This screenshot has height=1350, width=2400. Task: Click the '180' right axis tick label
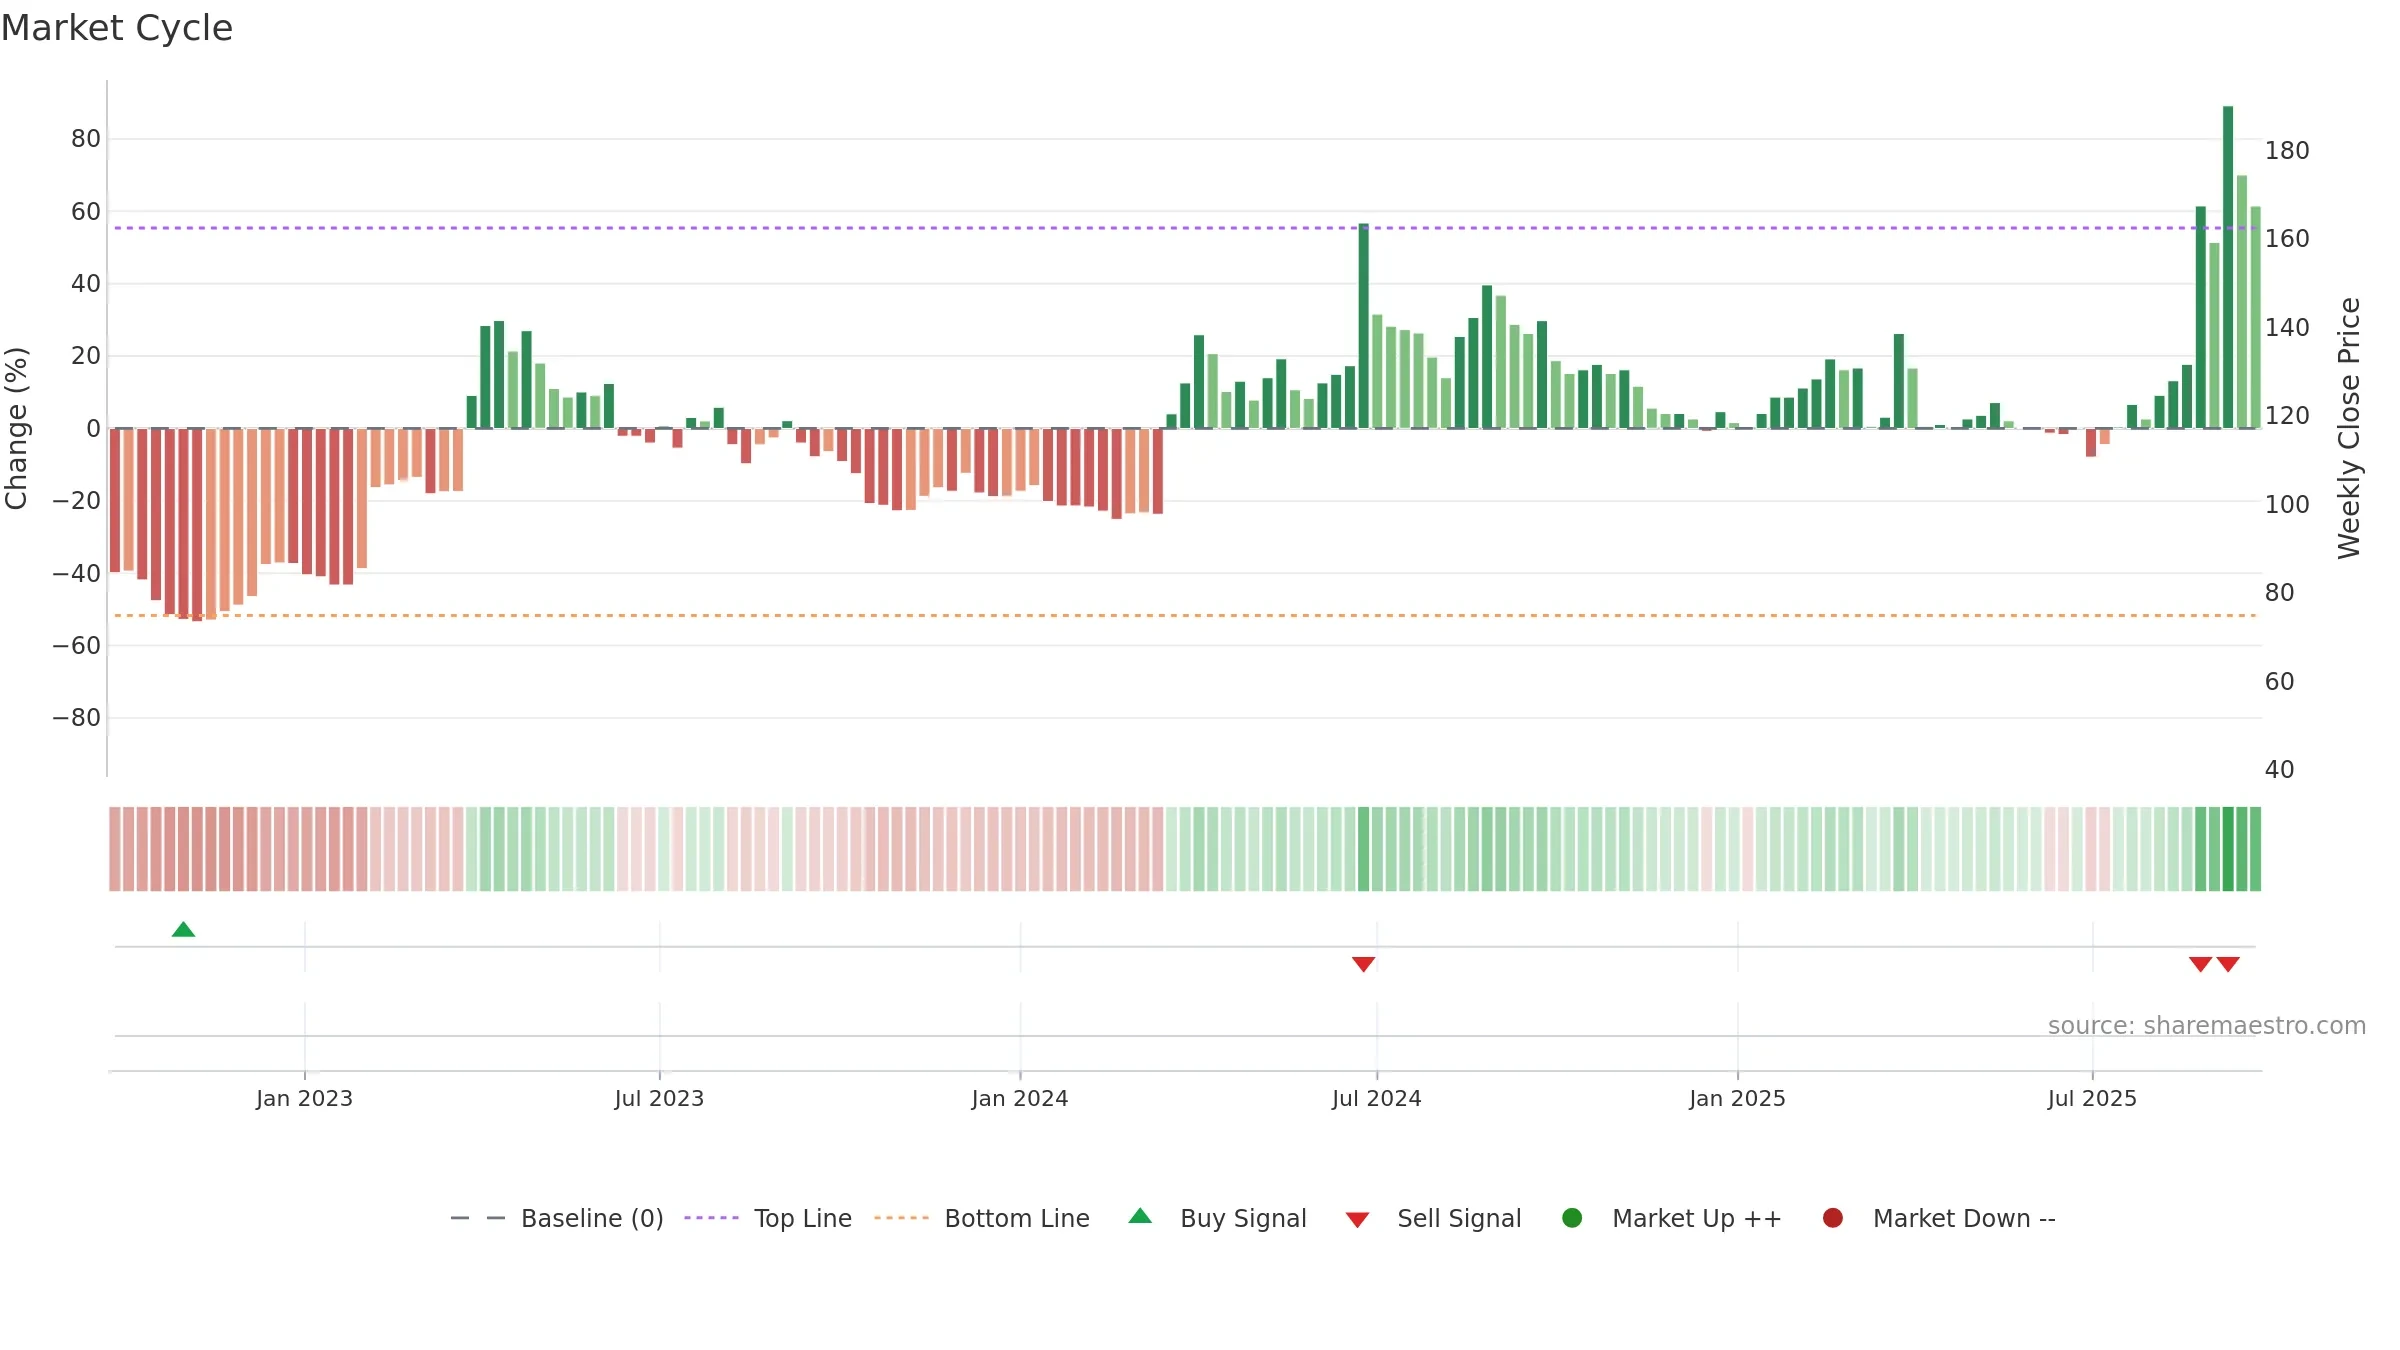click(x=2287, y=150)
